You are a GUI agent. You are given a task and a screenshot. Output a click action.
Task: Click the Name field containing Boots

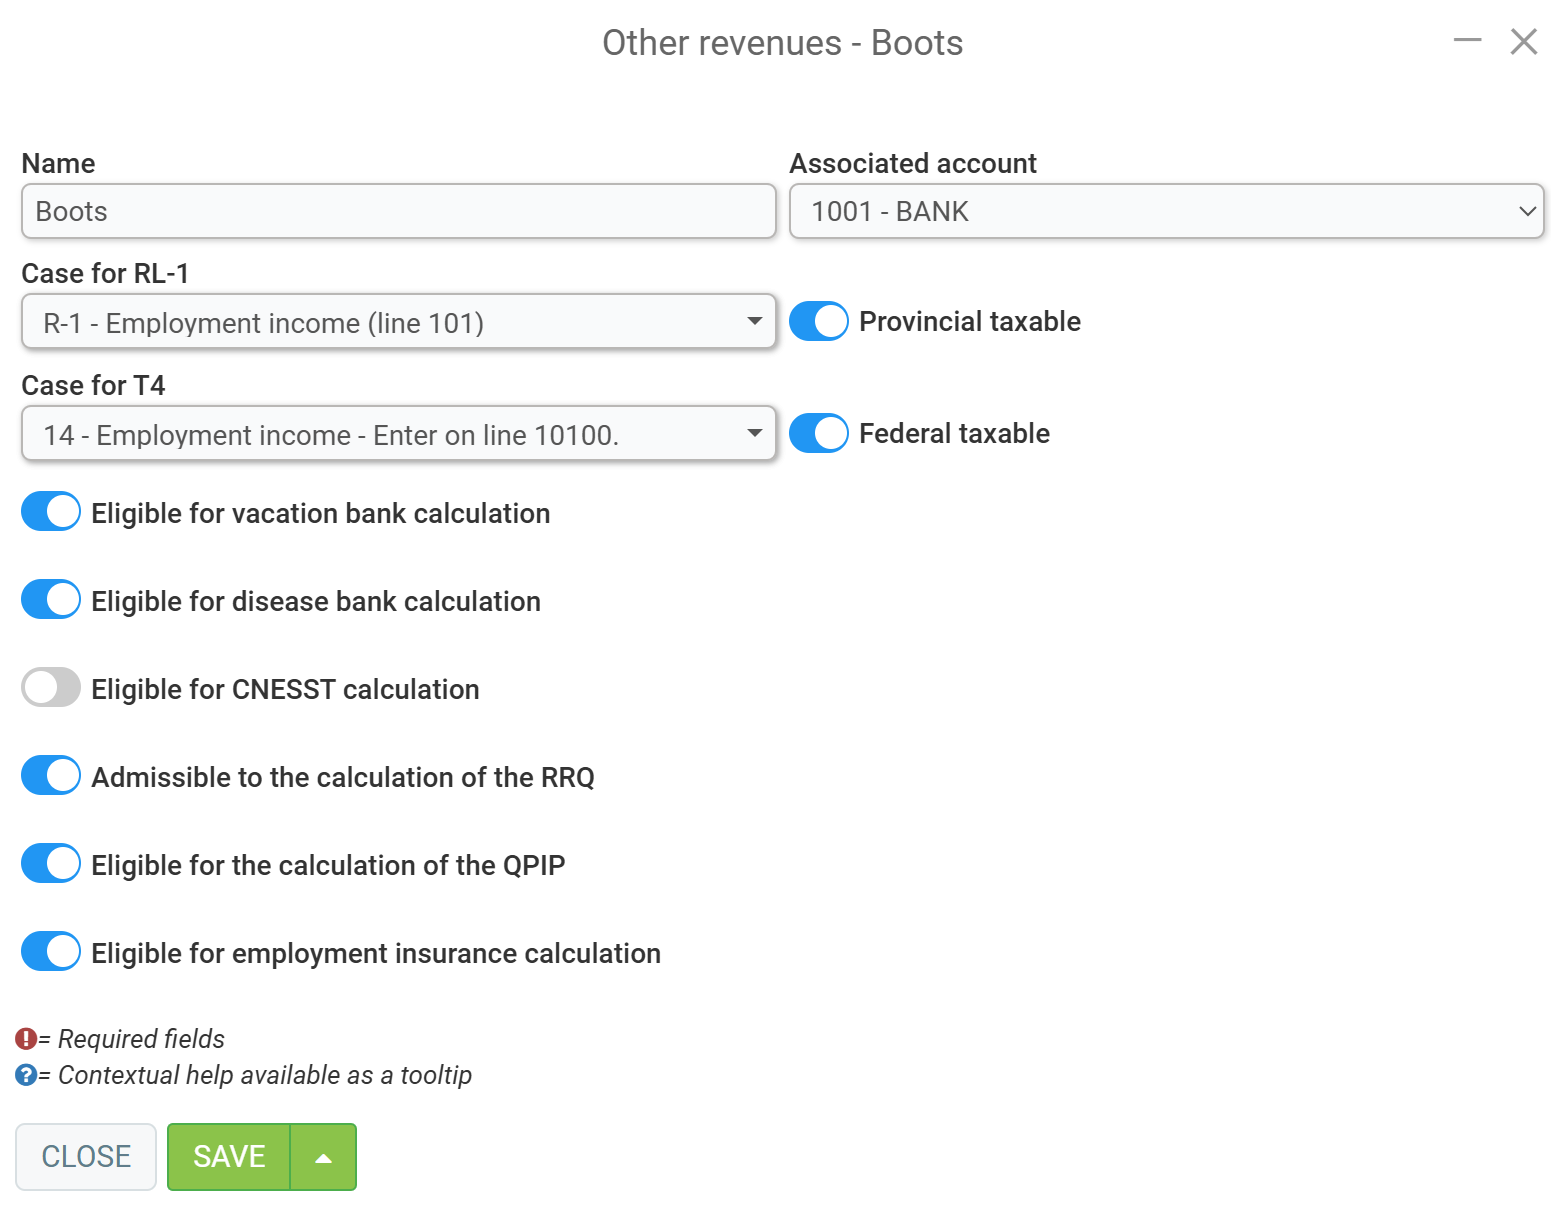tap(399, 211)
